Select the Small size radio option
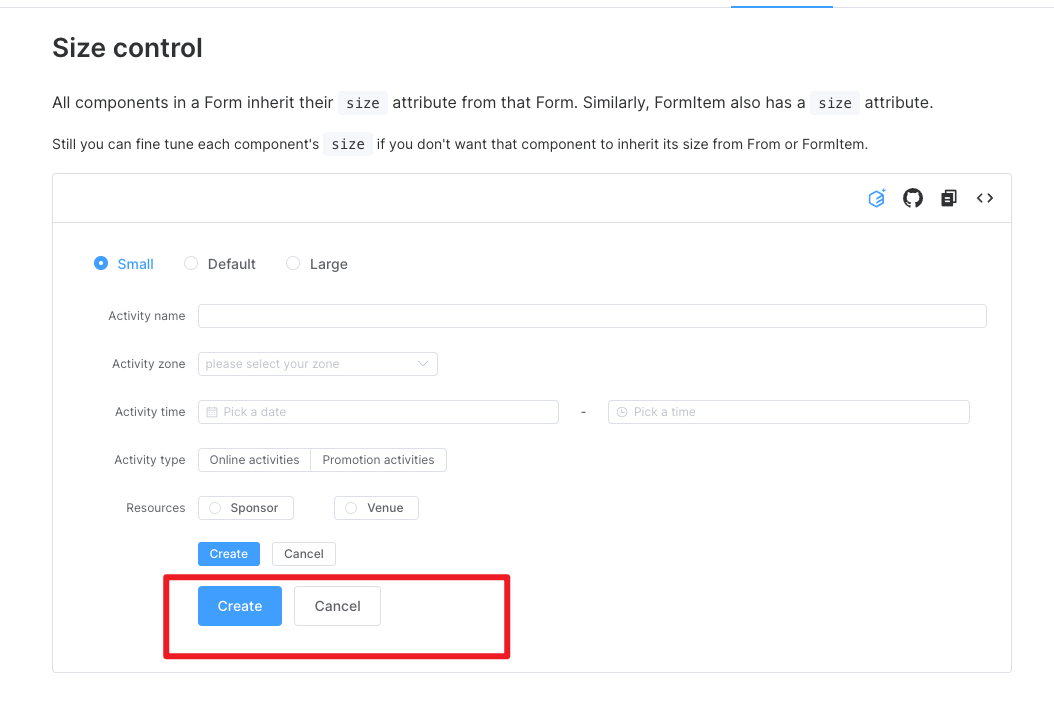The image size is (1054, 712). 101,264
